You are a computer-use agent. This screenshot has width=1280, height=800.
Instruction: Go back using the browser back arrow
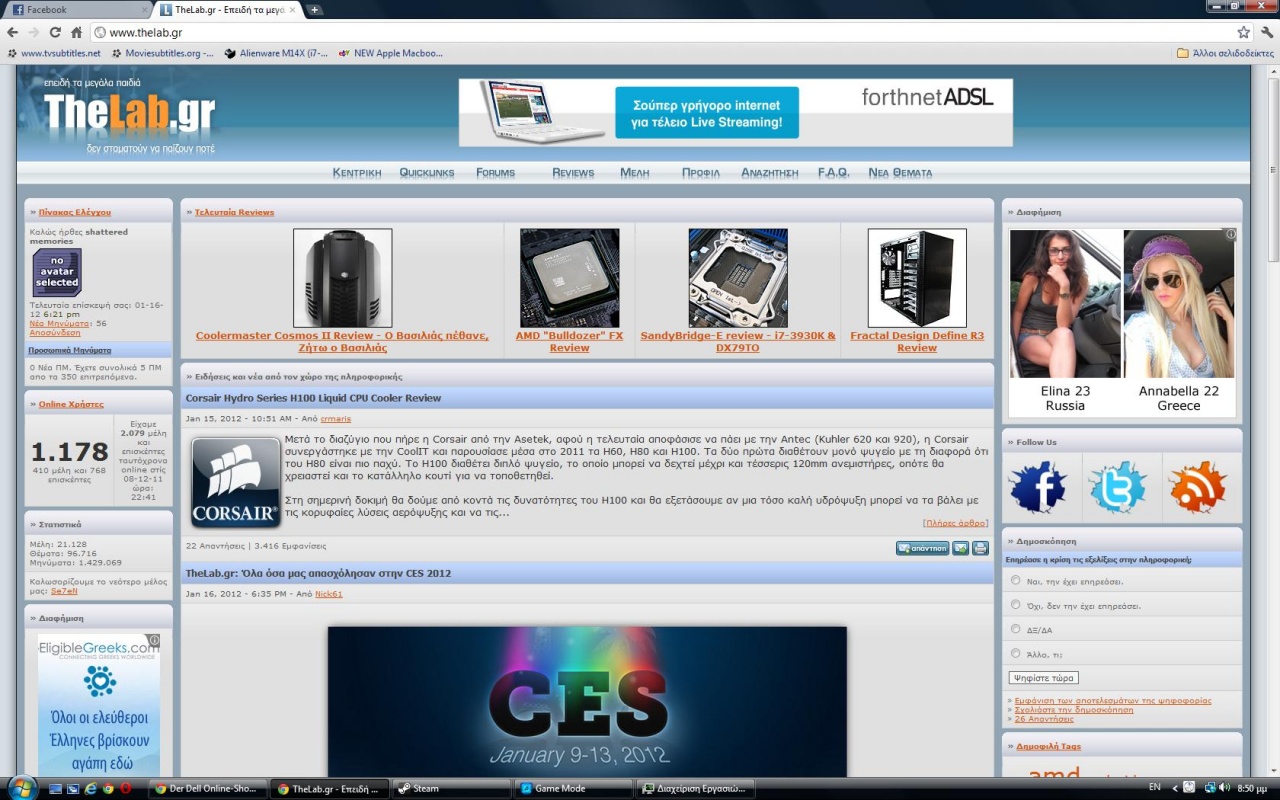tap(12, 33)
